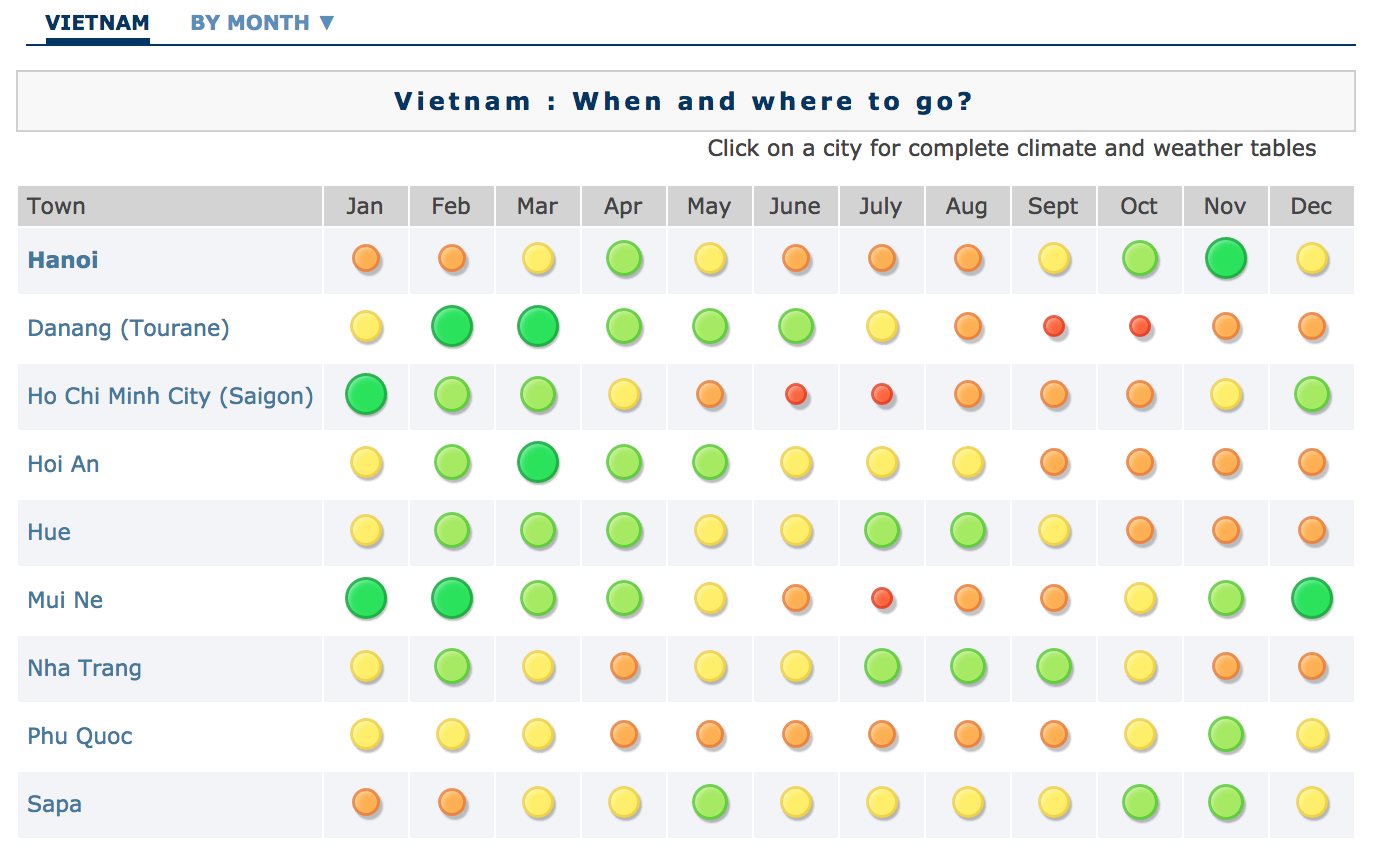Click Hanoi's dark green November indicator

(x=1225, y=258)
